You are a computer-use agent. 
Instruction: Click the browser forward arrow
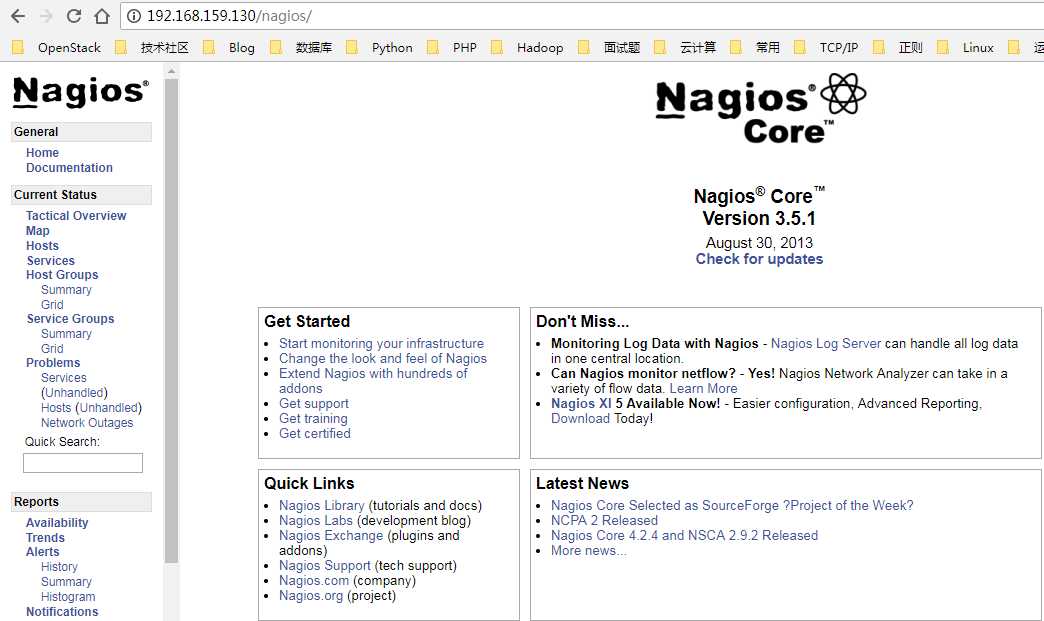[46, 15]
